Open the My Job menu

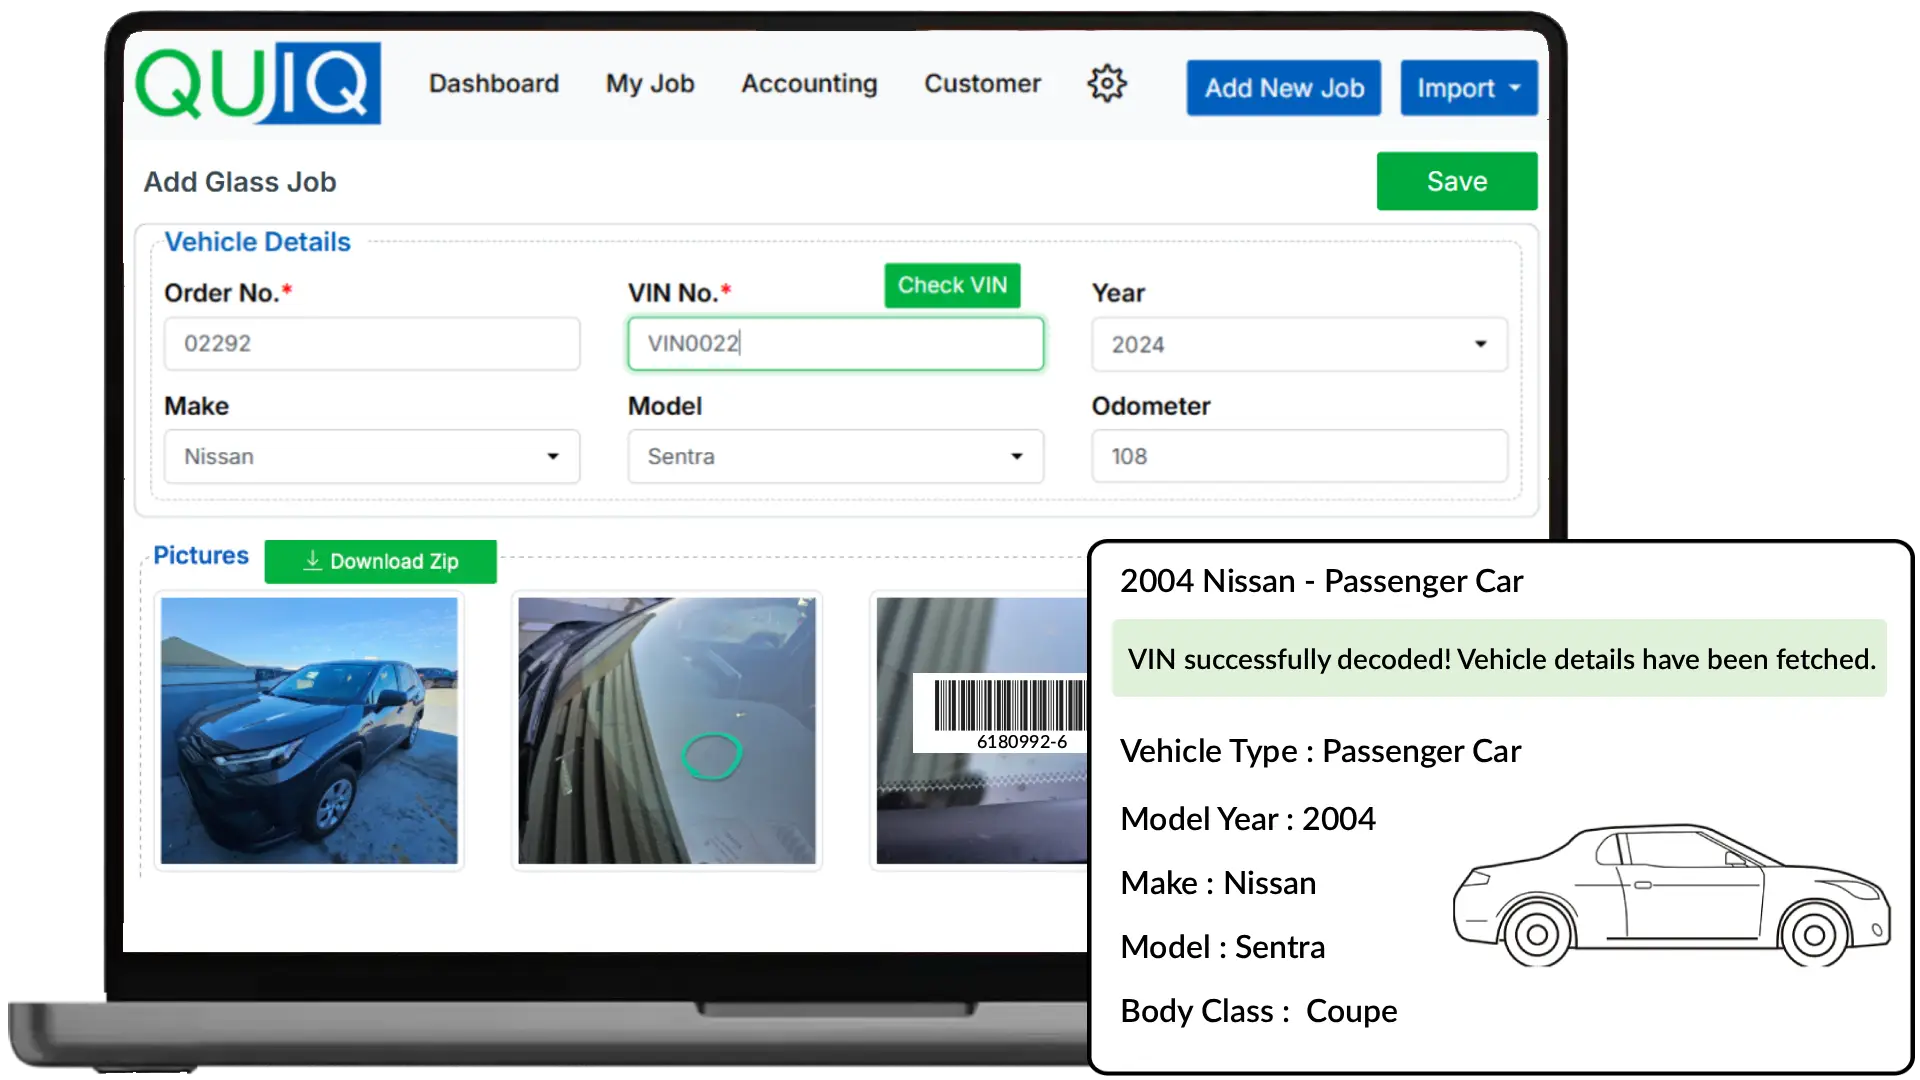click(x=649, y=84)
